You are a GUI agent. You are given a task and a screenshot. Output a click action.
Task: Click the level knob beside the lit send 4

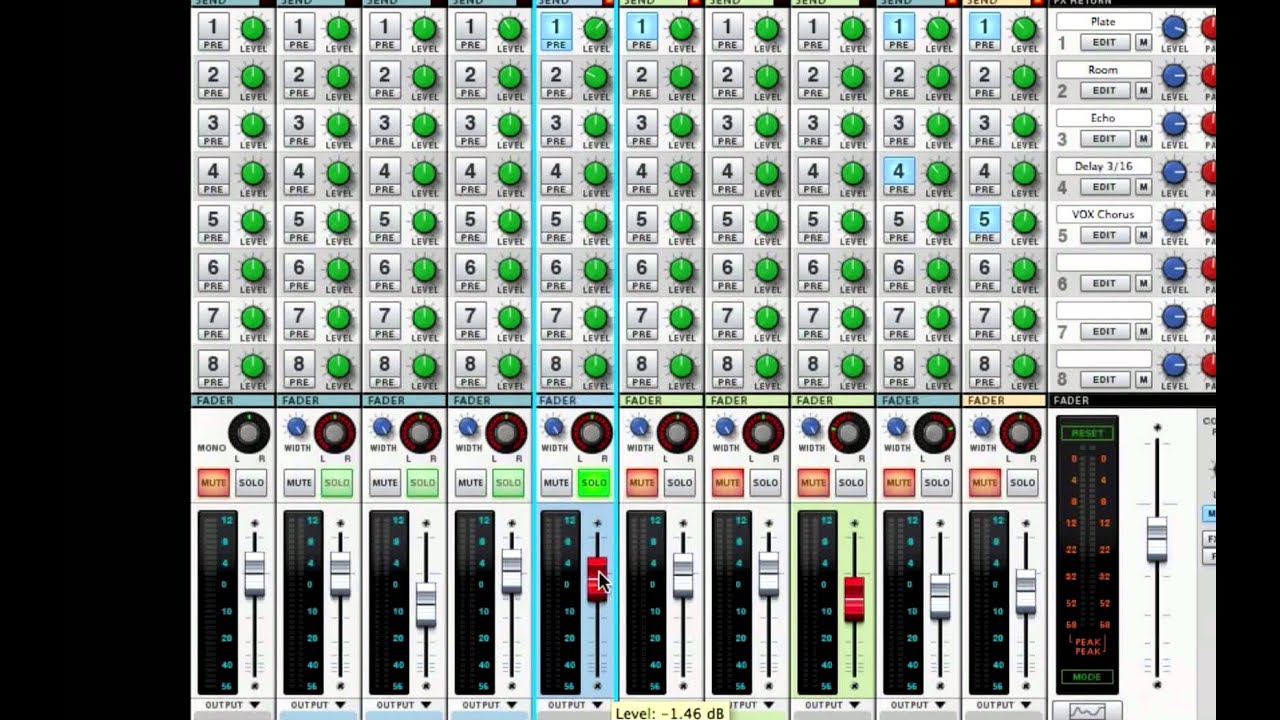coord(938,172)
